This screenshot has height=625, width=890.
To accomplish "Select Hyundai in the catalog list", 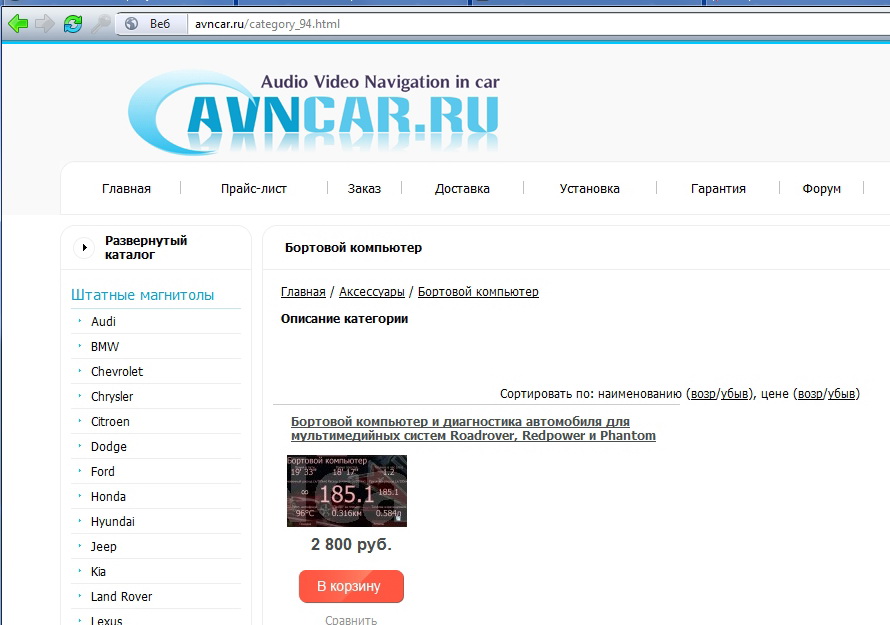I will click(112, 522).
